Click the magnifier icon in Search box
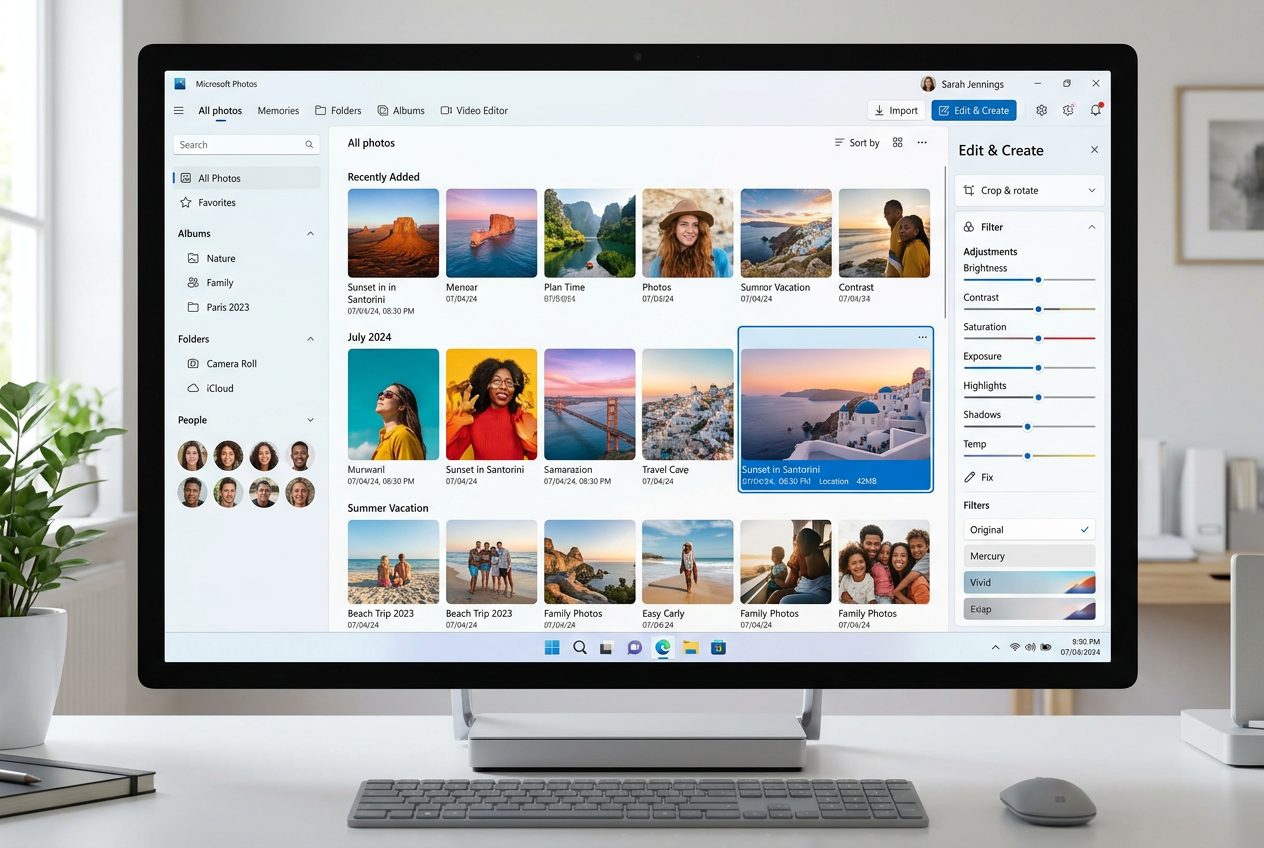Image resolution: width=1264 pixels, height=848 pixels. (309, 145)
